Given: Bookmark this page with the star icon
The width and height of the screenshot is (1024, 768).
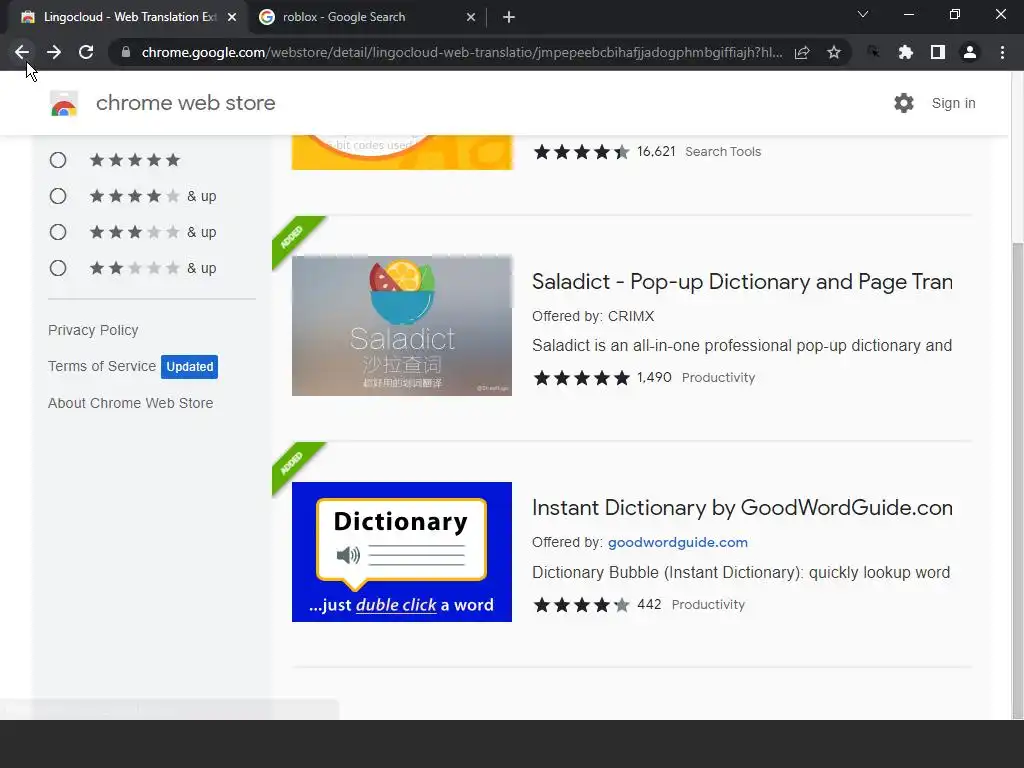Looking at the screenshot, I should (833, 52).
